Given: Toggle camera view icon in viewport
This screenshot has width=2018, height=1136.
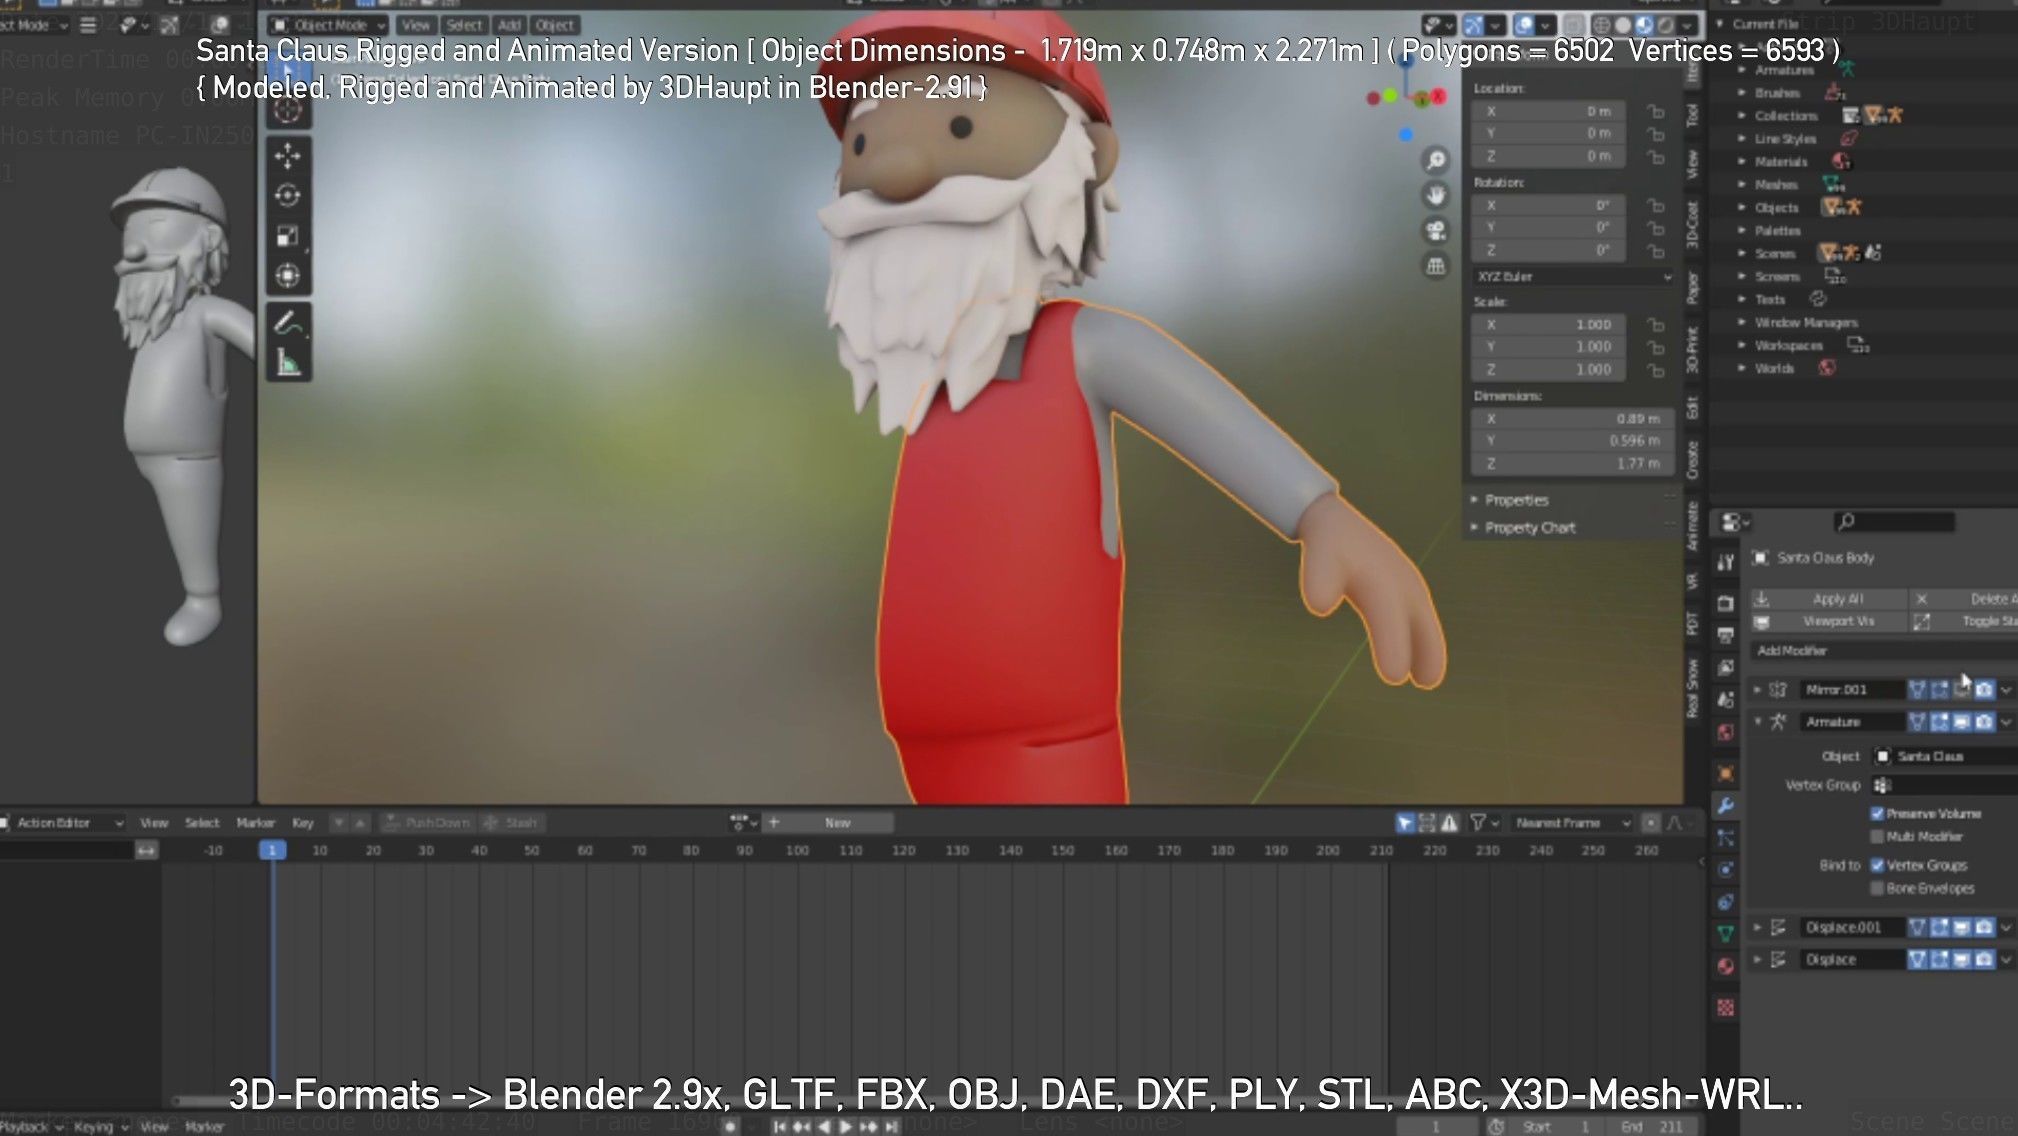Looking at the screenshot, I should coord(1436,230).
